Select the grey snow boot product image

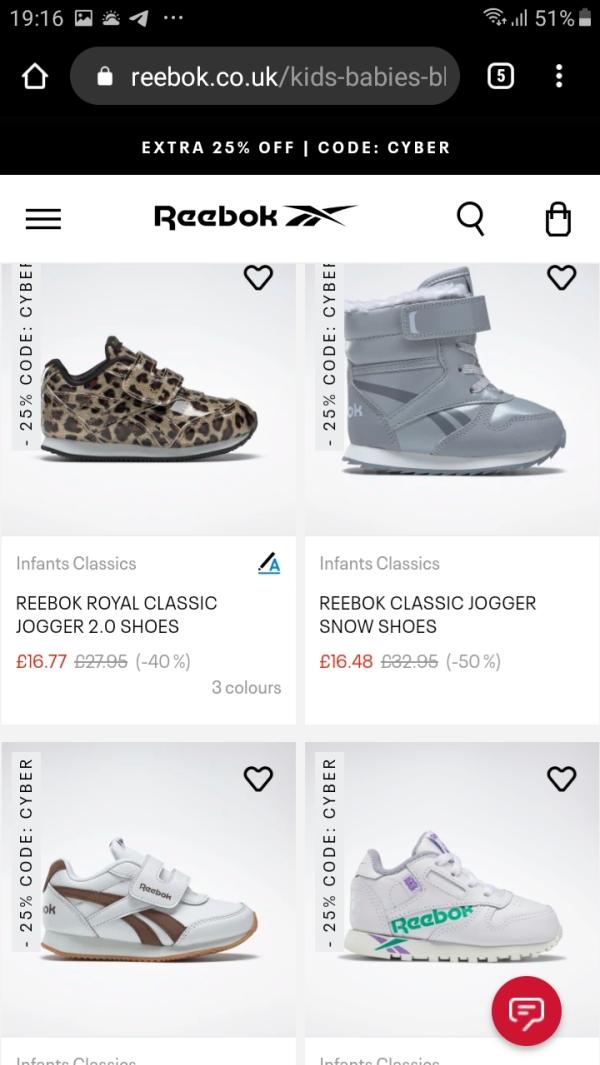pos(452,385)
